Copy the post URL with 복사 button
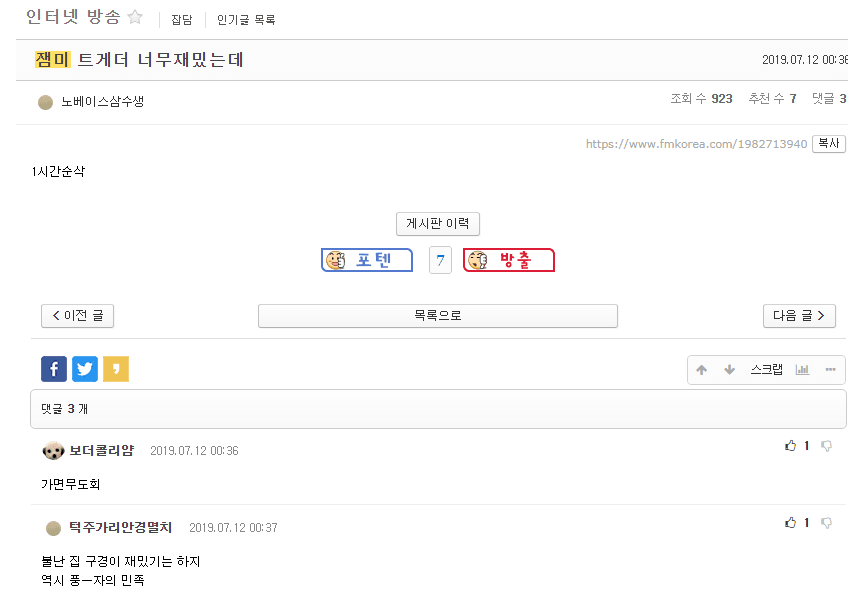 (829, 144)
